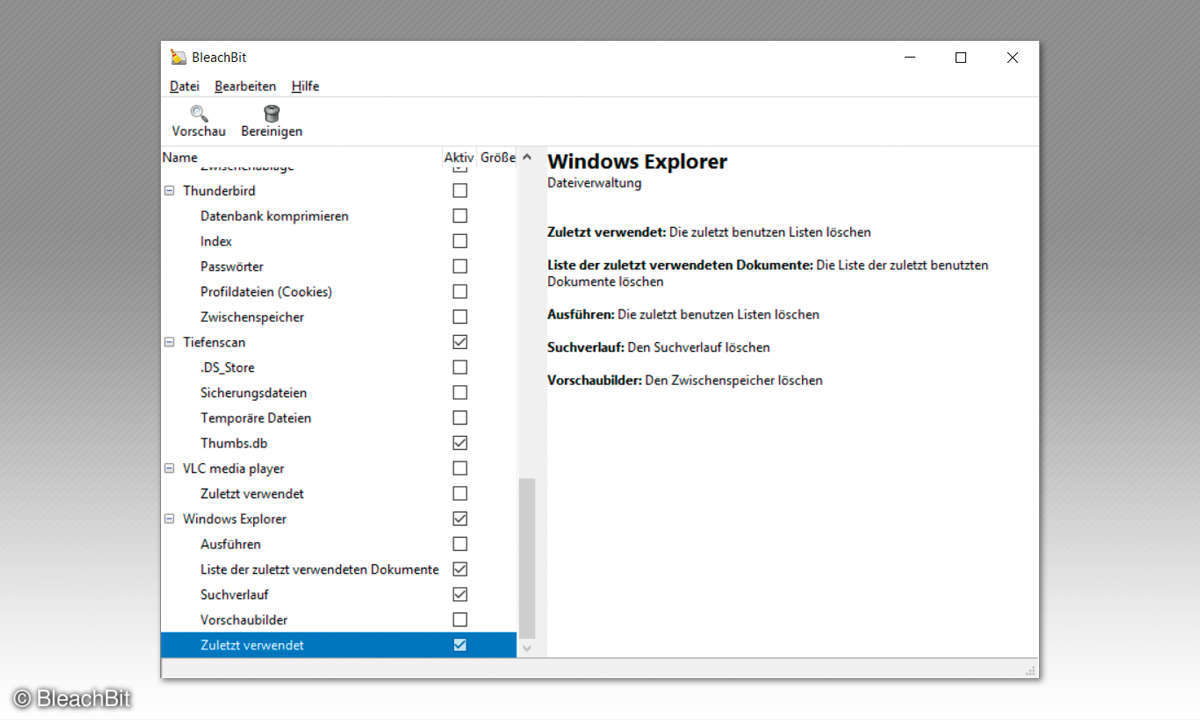Viewport: 1200px width, 720px height.
Task: Click the BleachBit title bar app icon
Action: point(178,57)
